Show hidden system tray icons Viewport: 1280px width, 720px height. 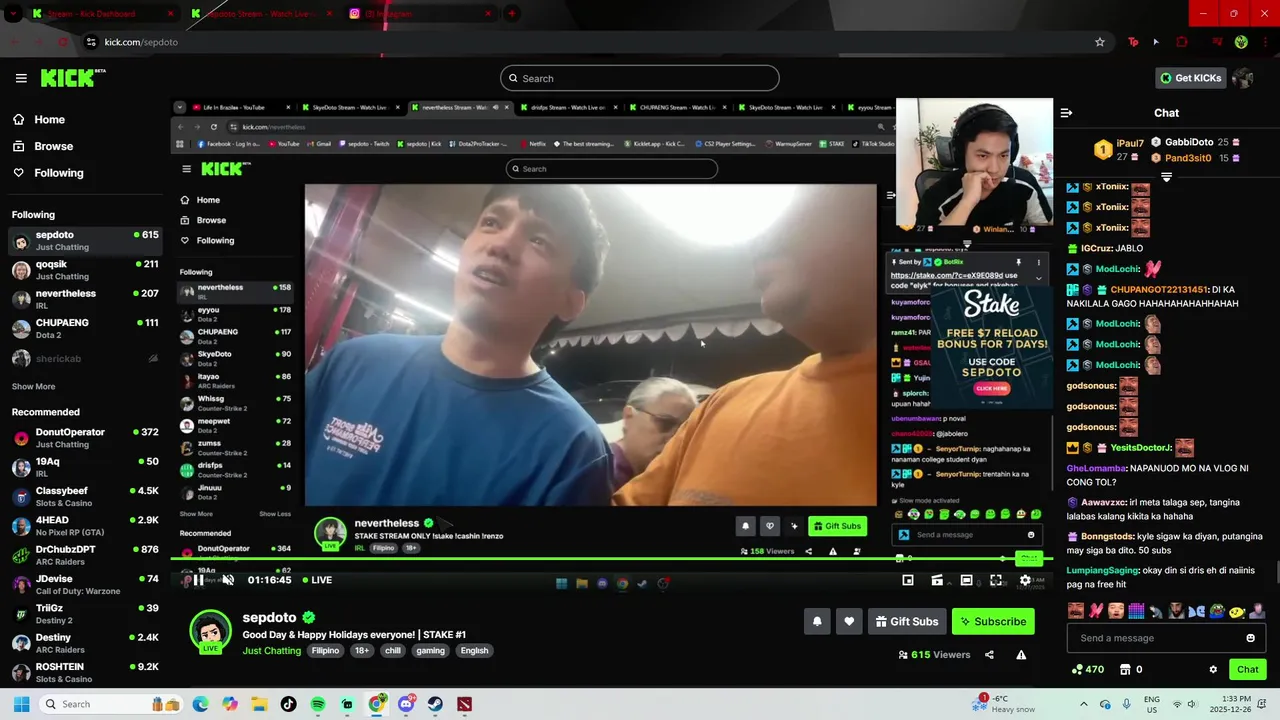click(x=1083, y=704)
